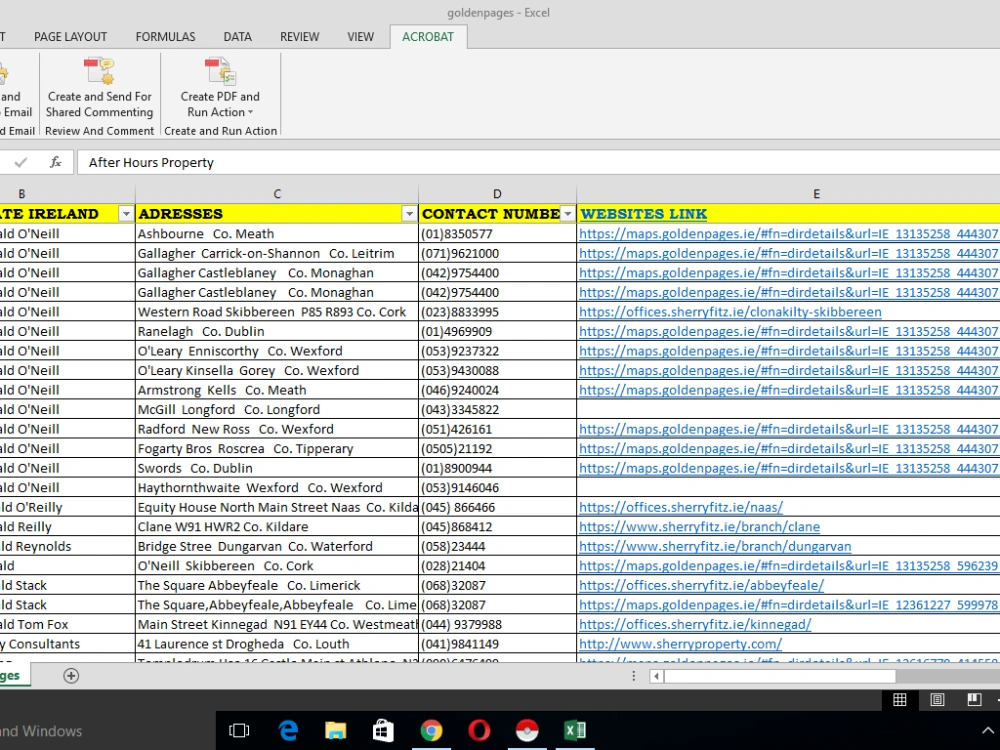This screenshot has height=750, width=1000.
Task: Click the formula bar containing After Hours Property
Action: (x=538, y=163)
